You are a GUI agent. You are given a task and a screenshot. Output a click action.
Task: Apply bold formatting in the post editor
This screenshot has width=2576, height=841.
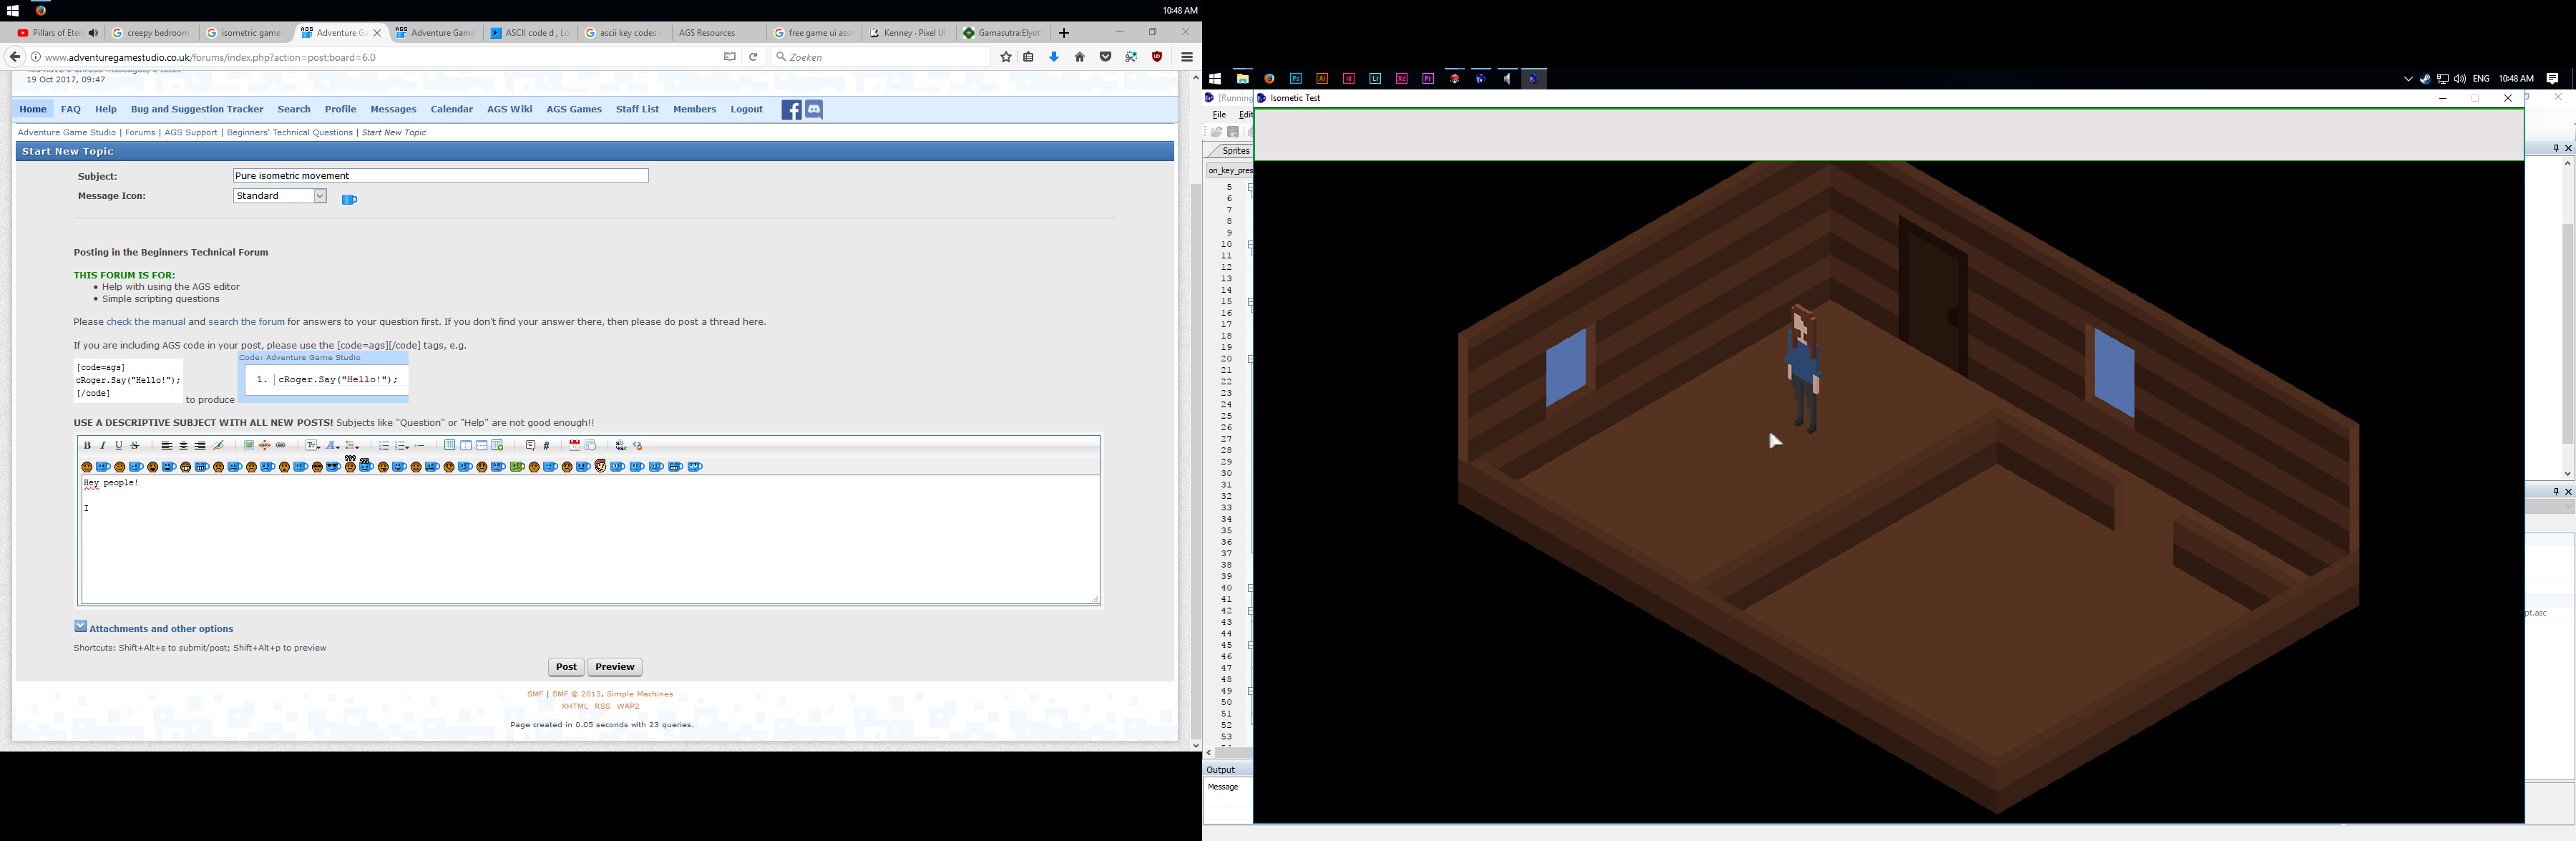pos(87,445)
